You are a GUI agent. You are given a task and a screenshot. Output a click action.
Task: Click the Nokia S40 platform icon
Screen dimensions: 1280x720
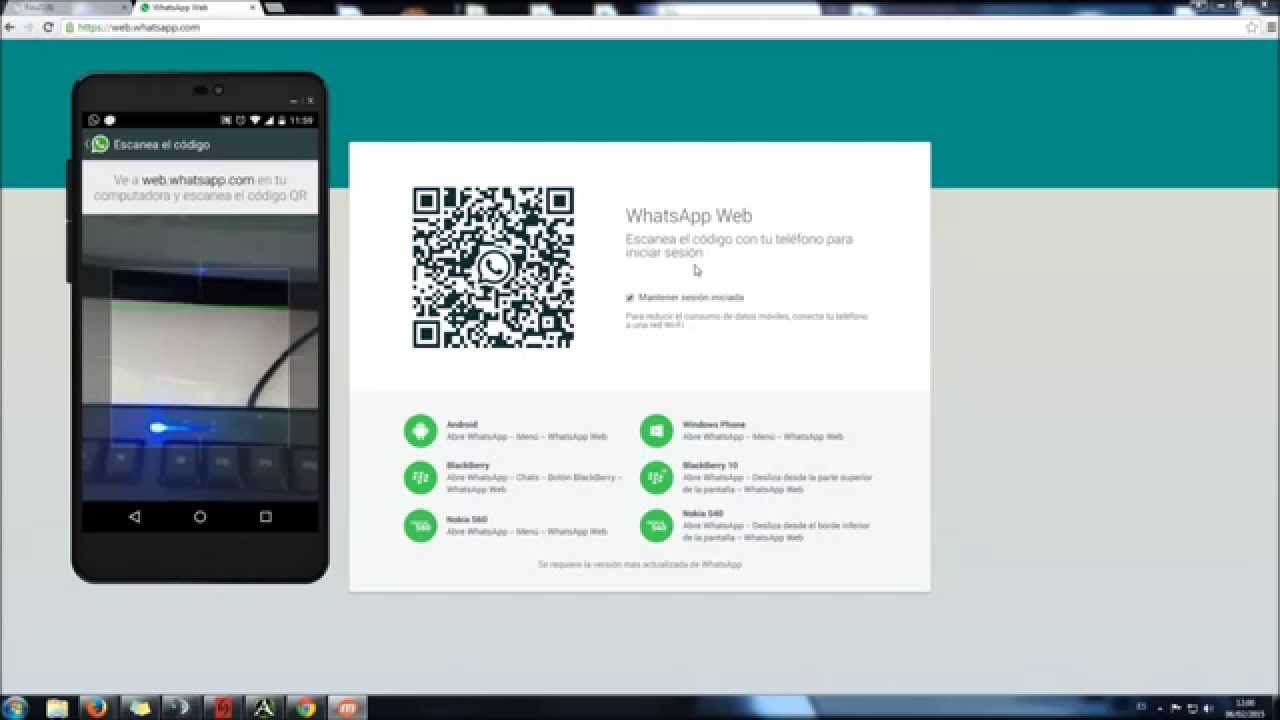click(x=656, y=526)
